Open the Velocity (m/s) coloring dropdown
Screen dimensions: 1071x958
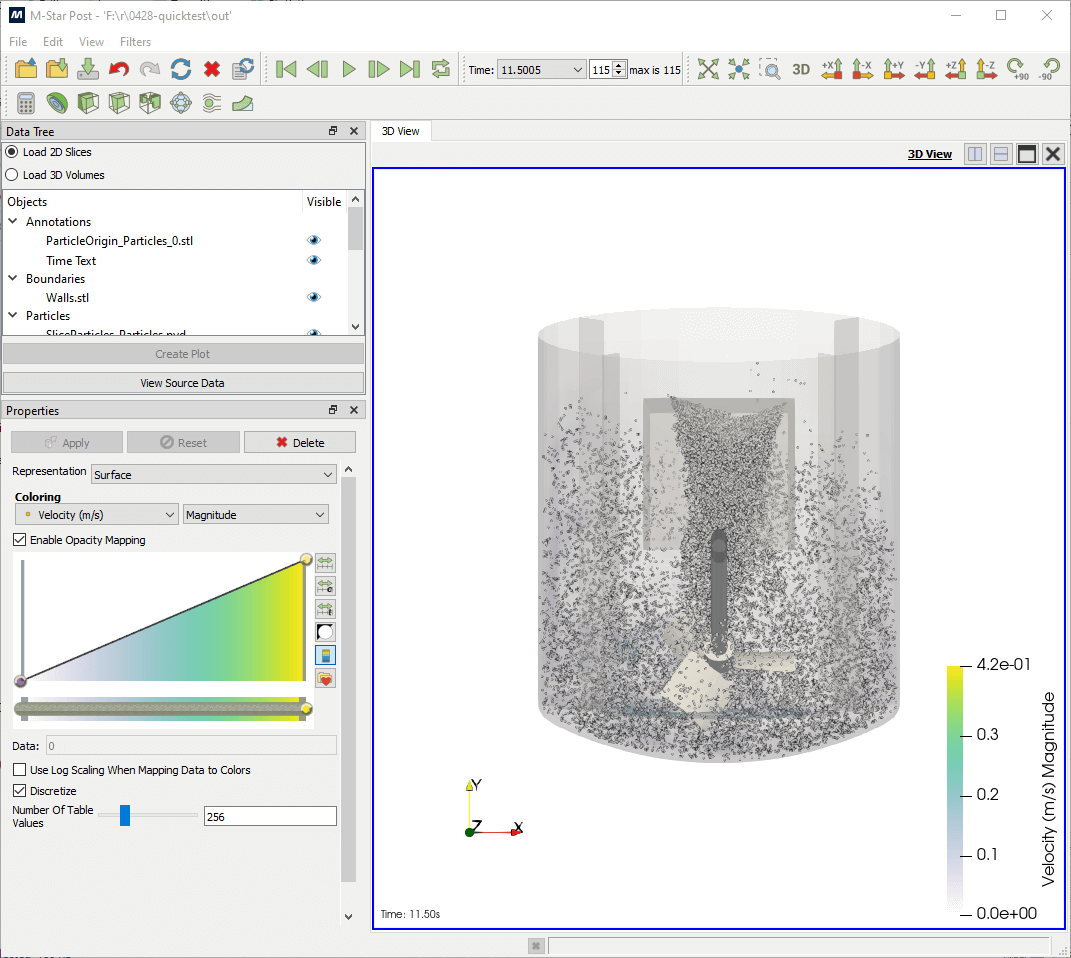(x=97, y=515)
